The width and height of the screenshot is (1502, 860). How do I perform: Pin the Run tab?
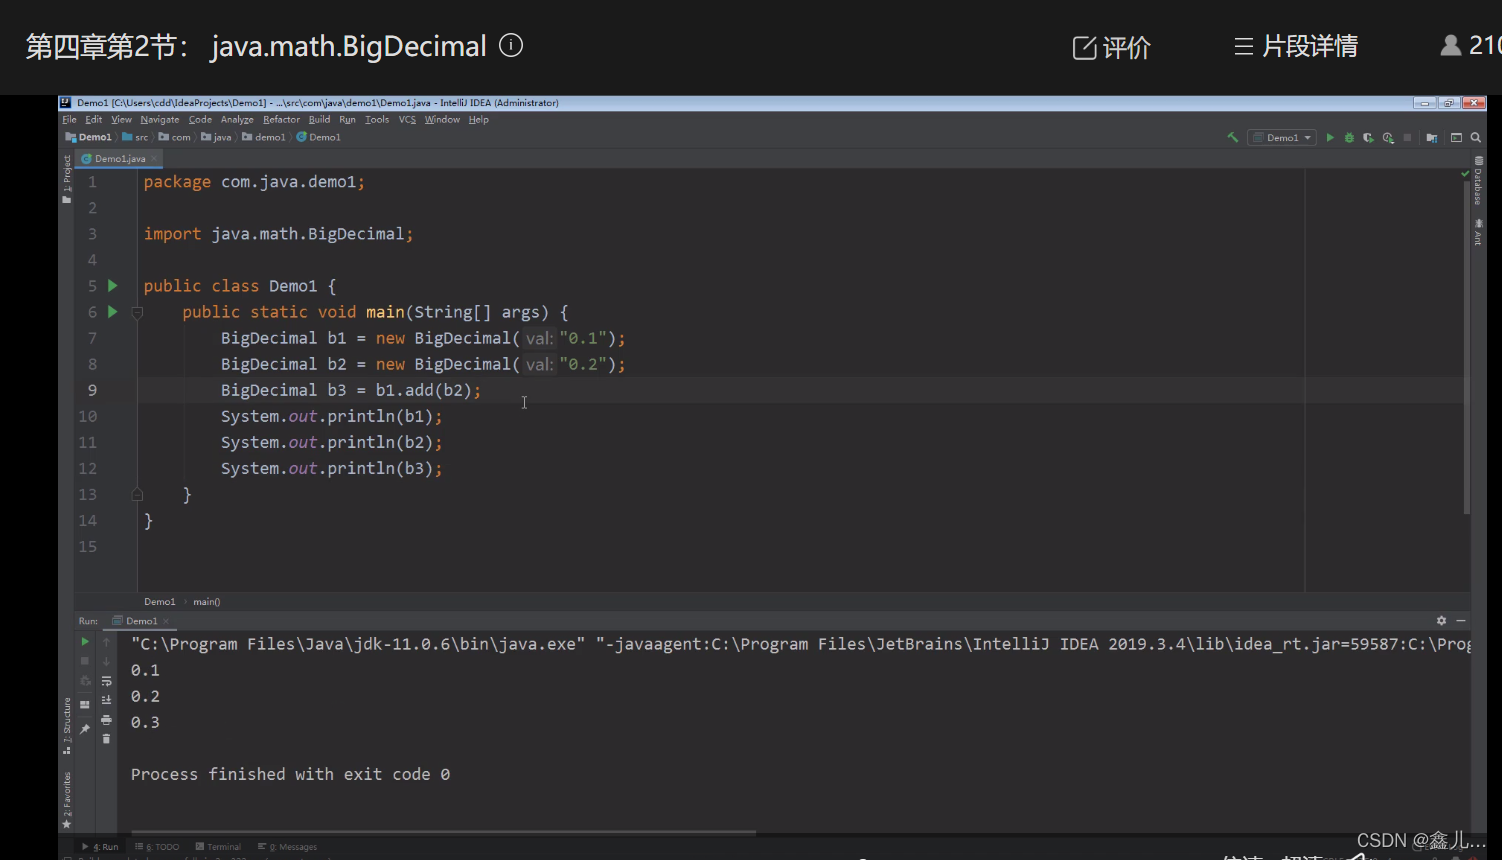tap(85, 729)
